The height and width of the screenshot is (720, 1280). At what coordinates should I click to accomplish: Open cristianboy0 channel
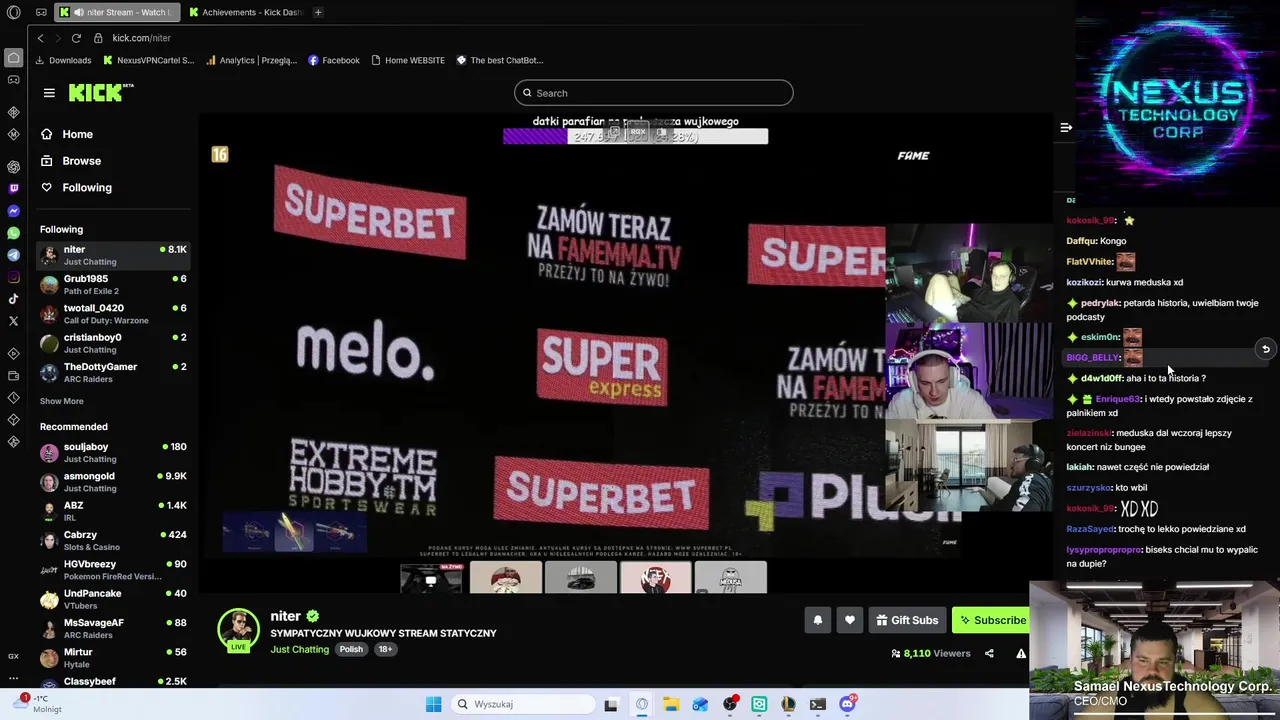[x=113, y=343]
